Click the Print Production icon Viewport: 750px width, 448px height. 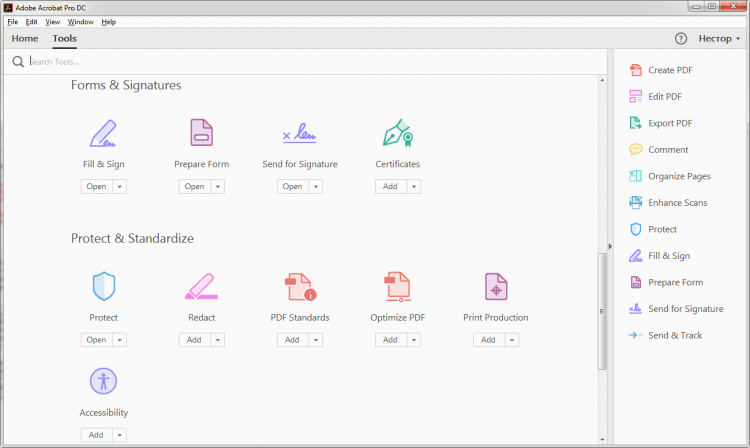496,286
